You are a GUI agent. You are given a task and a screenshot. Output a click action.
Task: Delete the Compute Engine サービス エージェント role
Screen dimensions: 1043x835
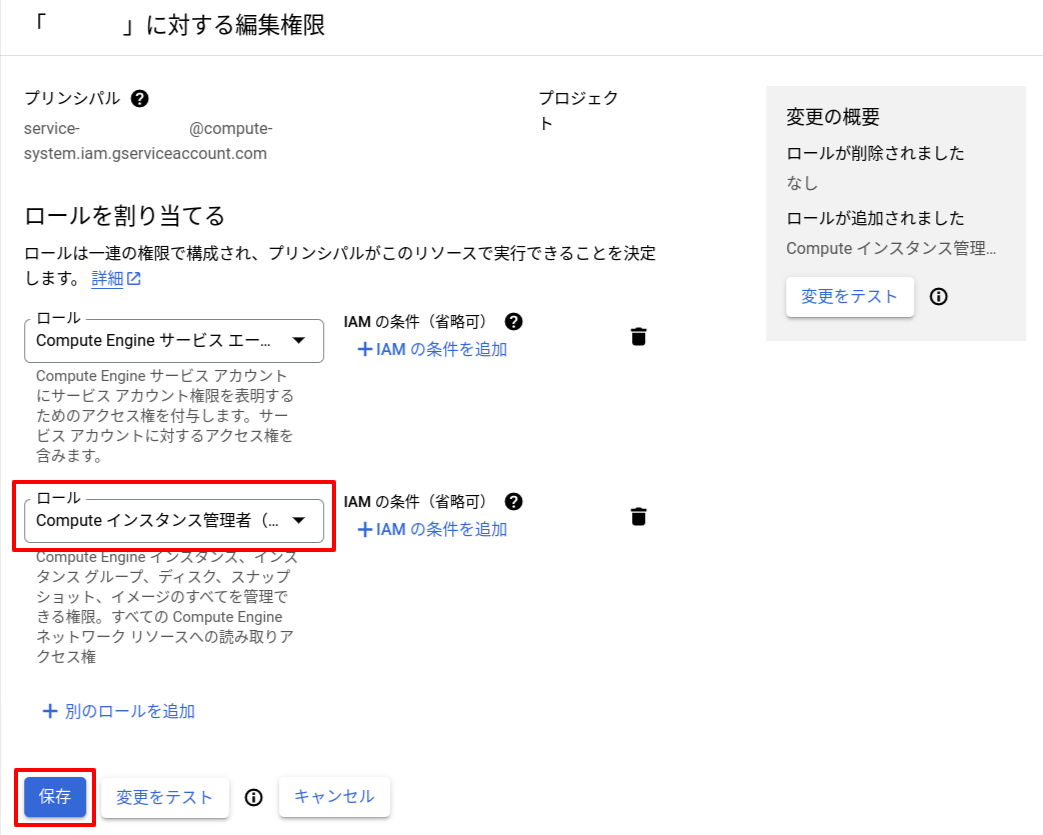click(x=639, y=337)
